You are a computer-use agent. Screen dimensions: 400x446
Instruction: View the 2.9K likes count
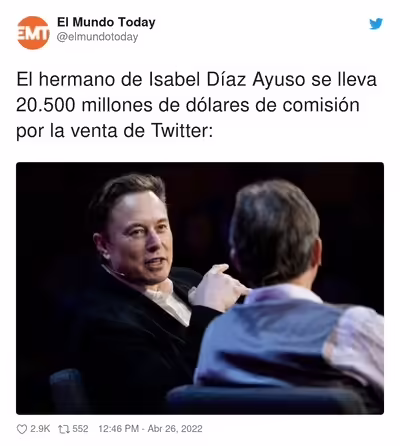click(40, 429)
